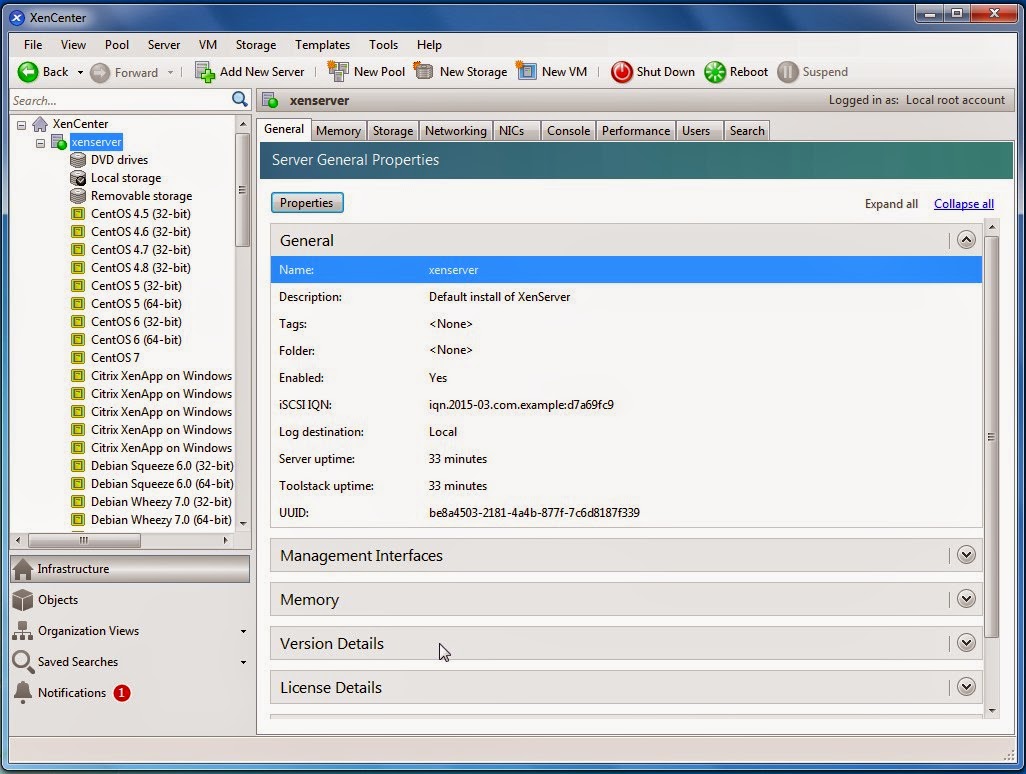Click the Reboot toolbar icon
The height and width of the screenshot is (774, 1026).
(x=713, y=71)
